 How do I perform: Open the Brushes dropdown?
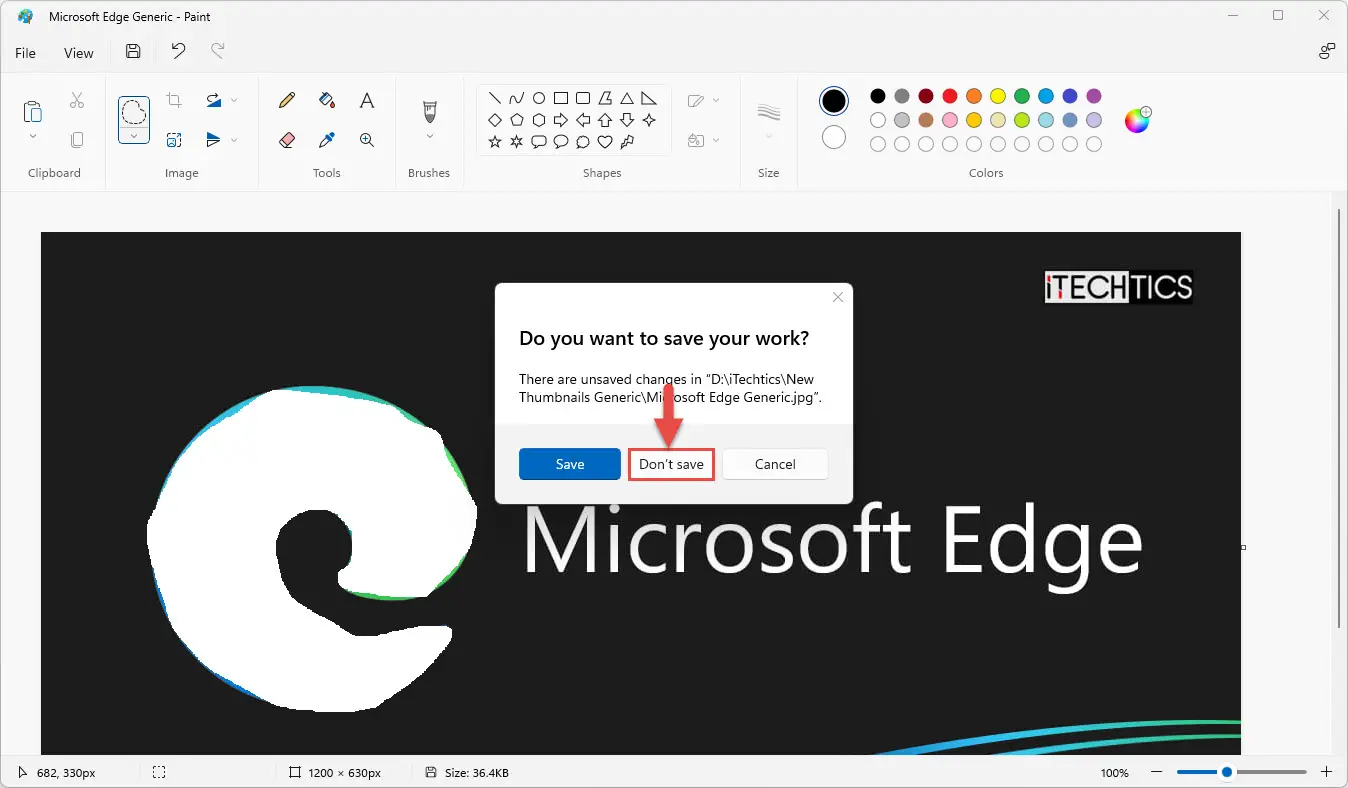(430, 136)
